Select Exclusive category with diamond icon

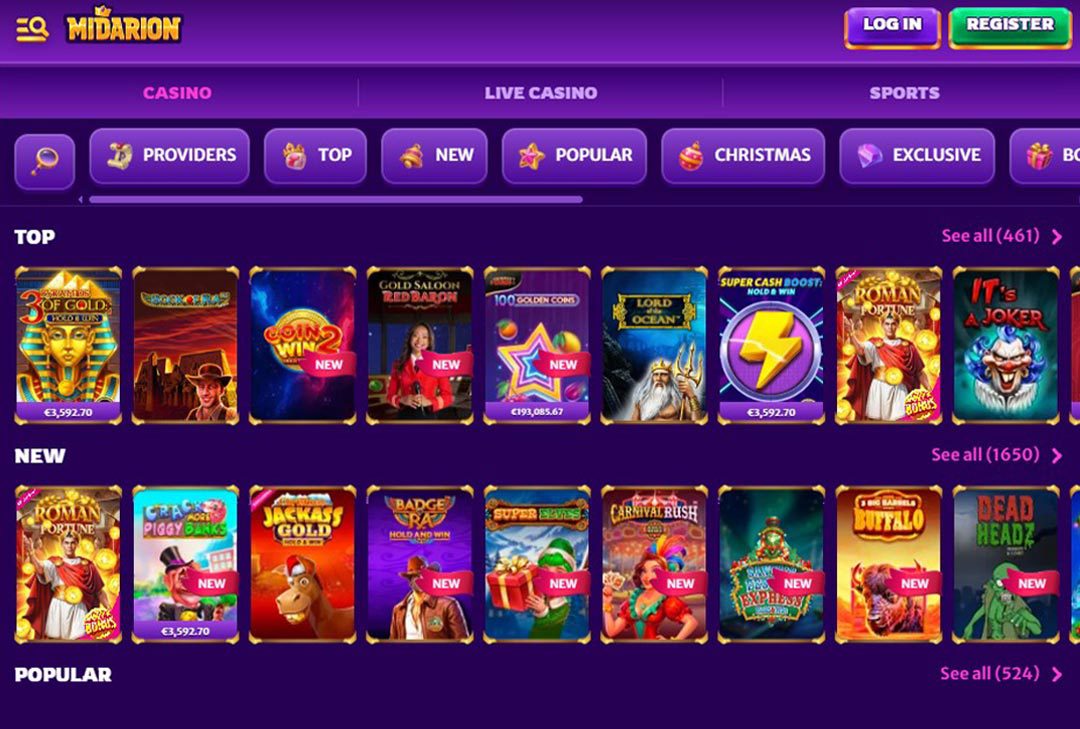[917, 156]
